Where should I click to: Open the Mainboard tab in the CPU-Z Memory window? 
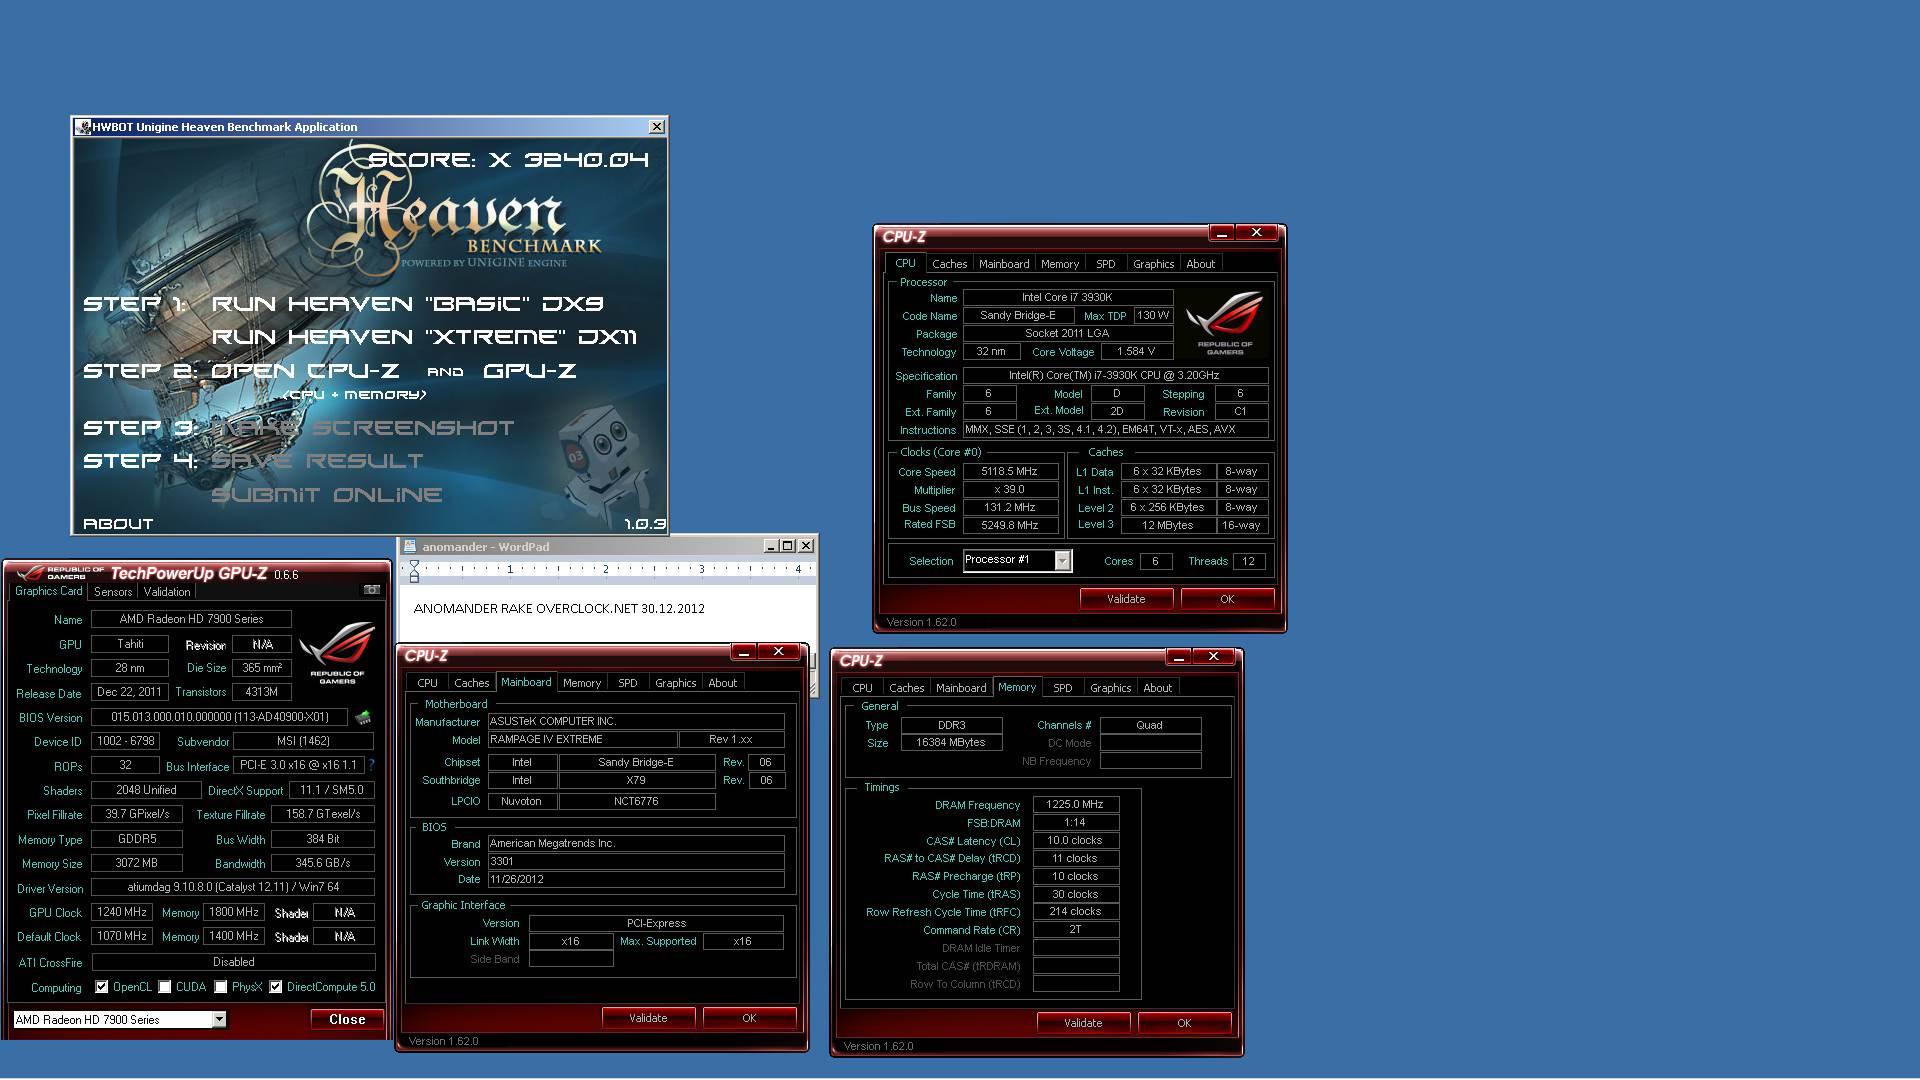pyautogui.click(x=960, y=688)
